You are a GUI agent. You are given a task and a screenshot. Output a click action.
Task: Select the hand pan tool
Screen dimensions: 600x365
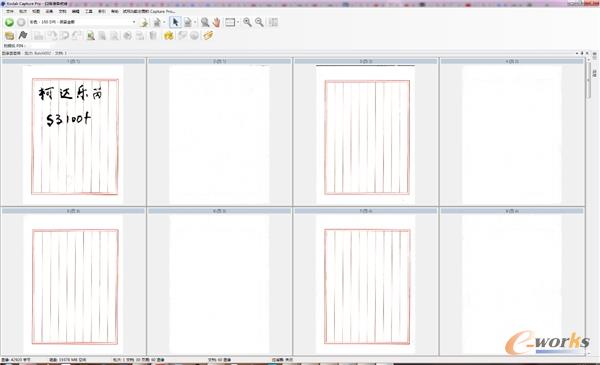pos(217,22)
